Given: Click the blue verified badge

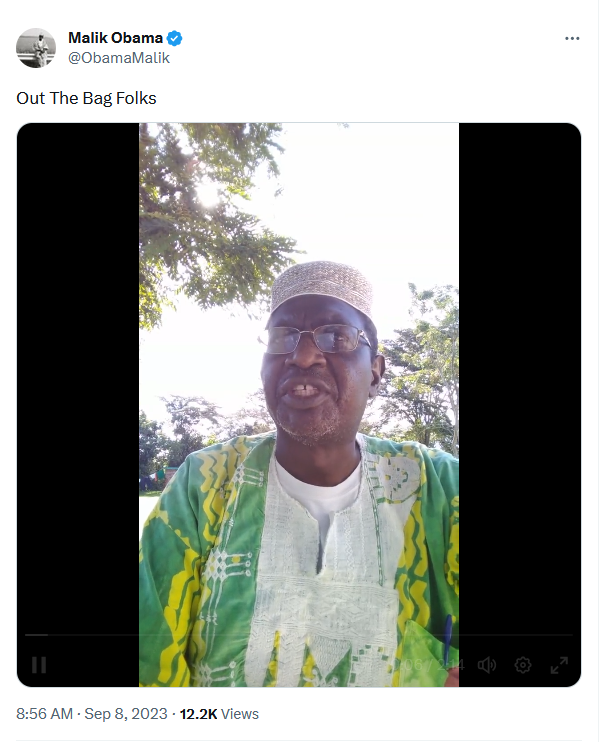Looking at the screenshot, I should click(175, 38).
